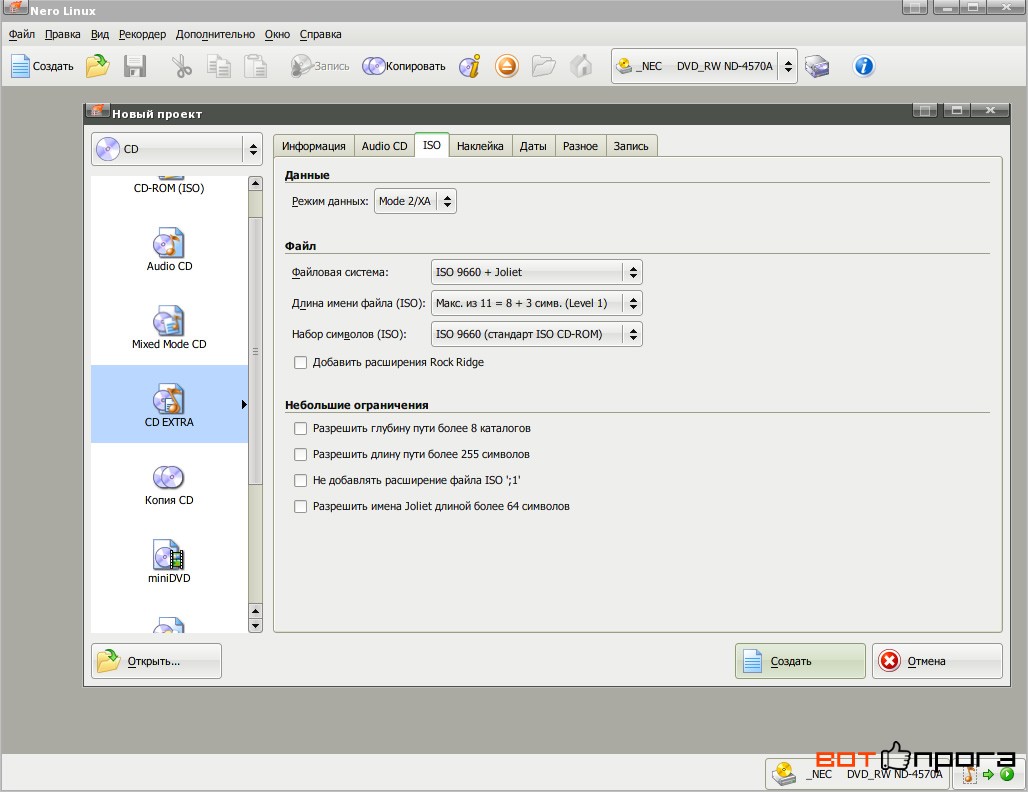Click project list scrollbar up arrow at top
The width and height of the screenshot is (1028, 792).
256,184
